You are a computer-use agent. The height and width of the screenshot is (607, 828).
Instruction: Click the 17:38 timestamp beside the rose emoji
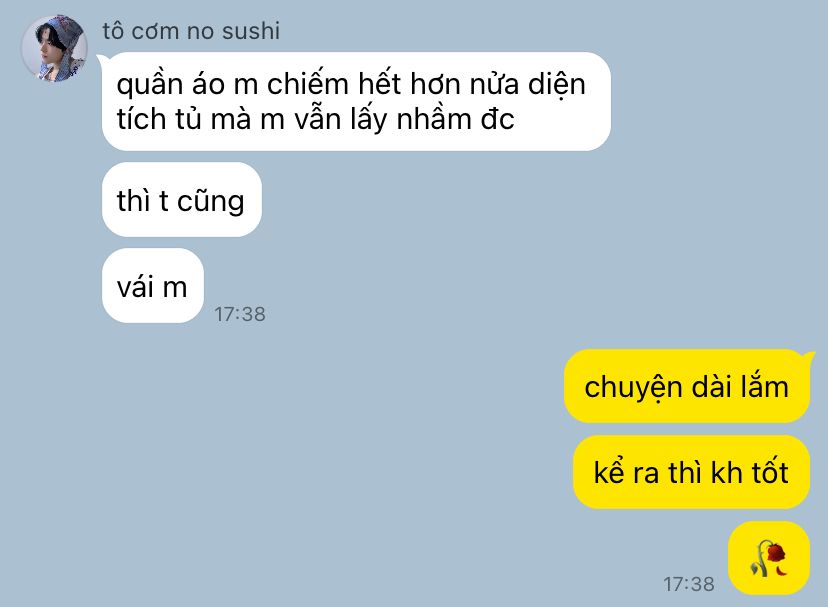click(689, 584)
